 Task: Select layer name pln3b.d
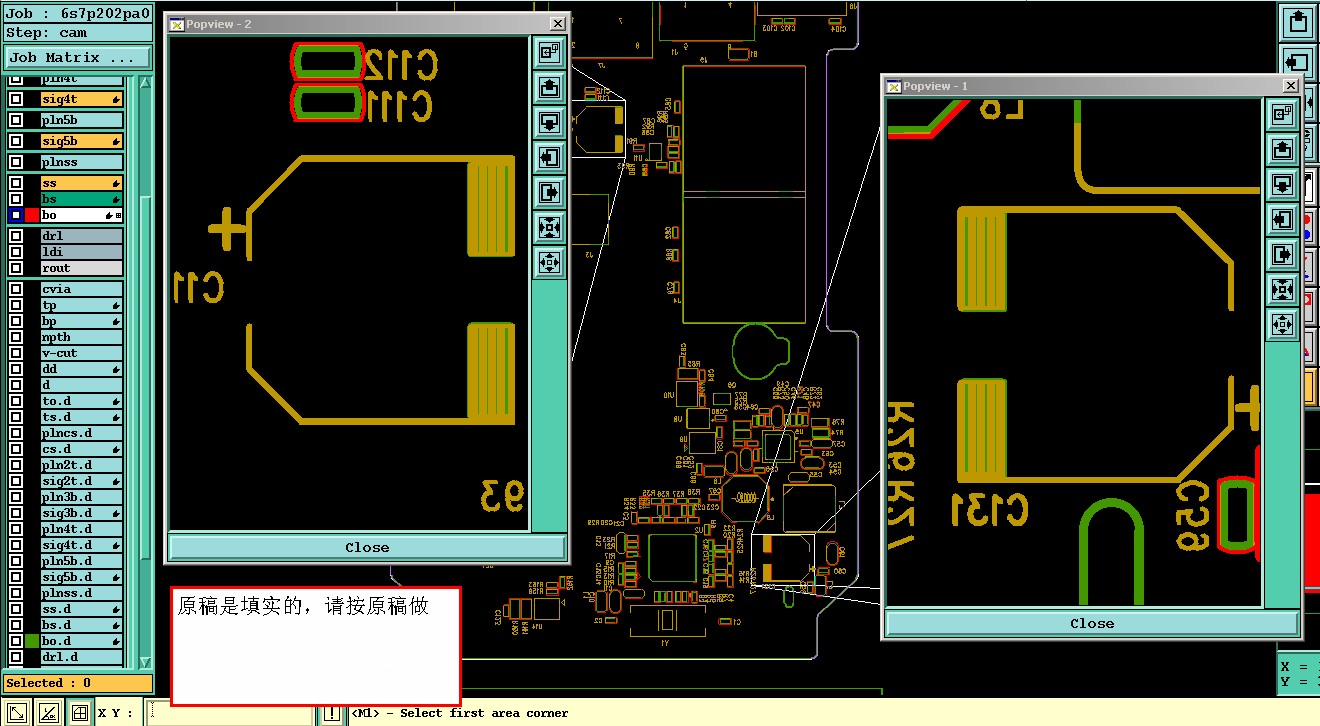click(82, 497)
